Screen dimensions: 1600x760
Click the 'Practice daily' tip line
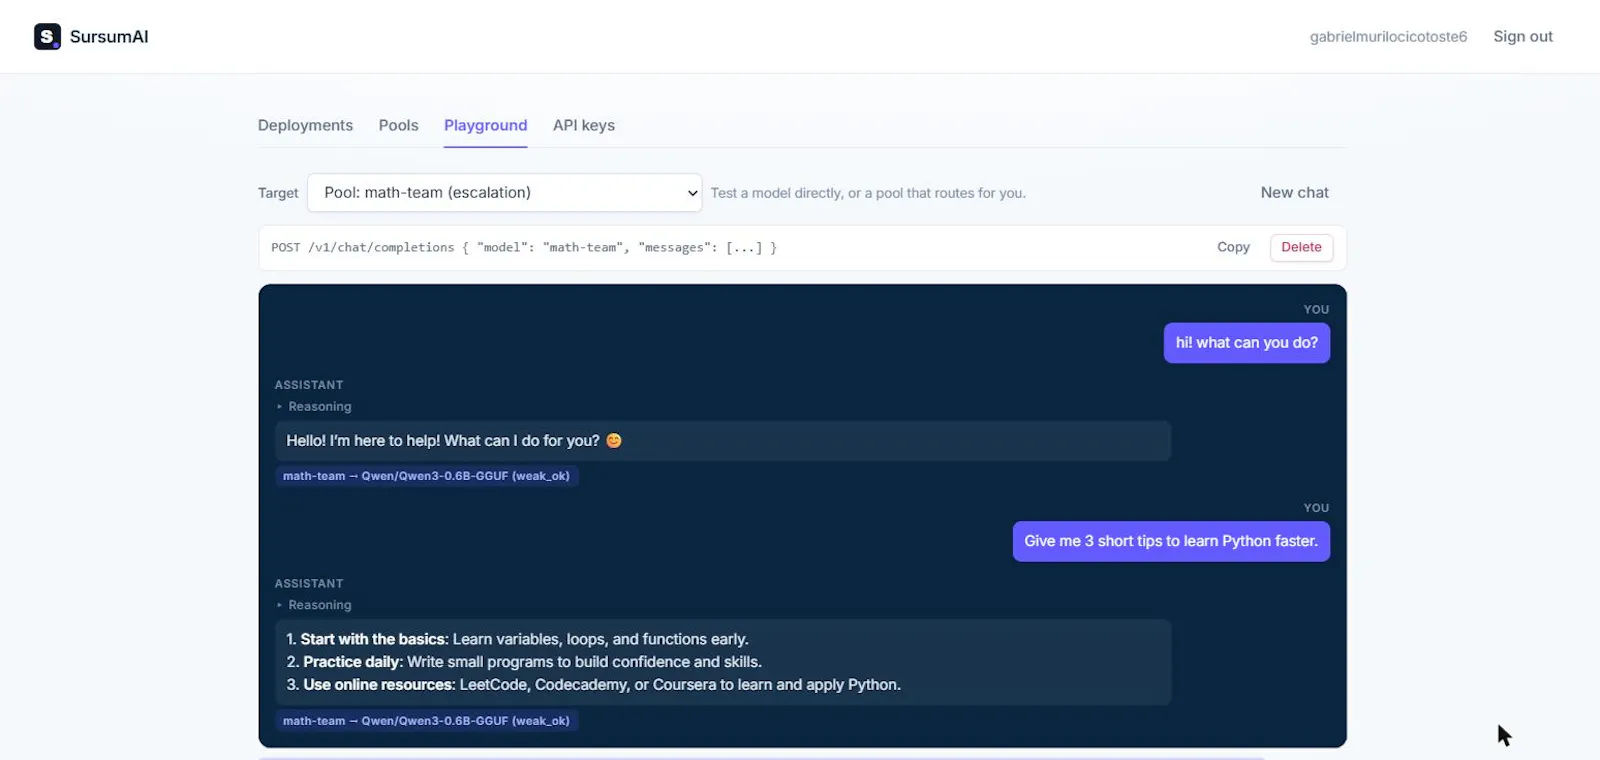pyautogui.click(x=524, y=662)
